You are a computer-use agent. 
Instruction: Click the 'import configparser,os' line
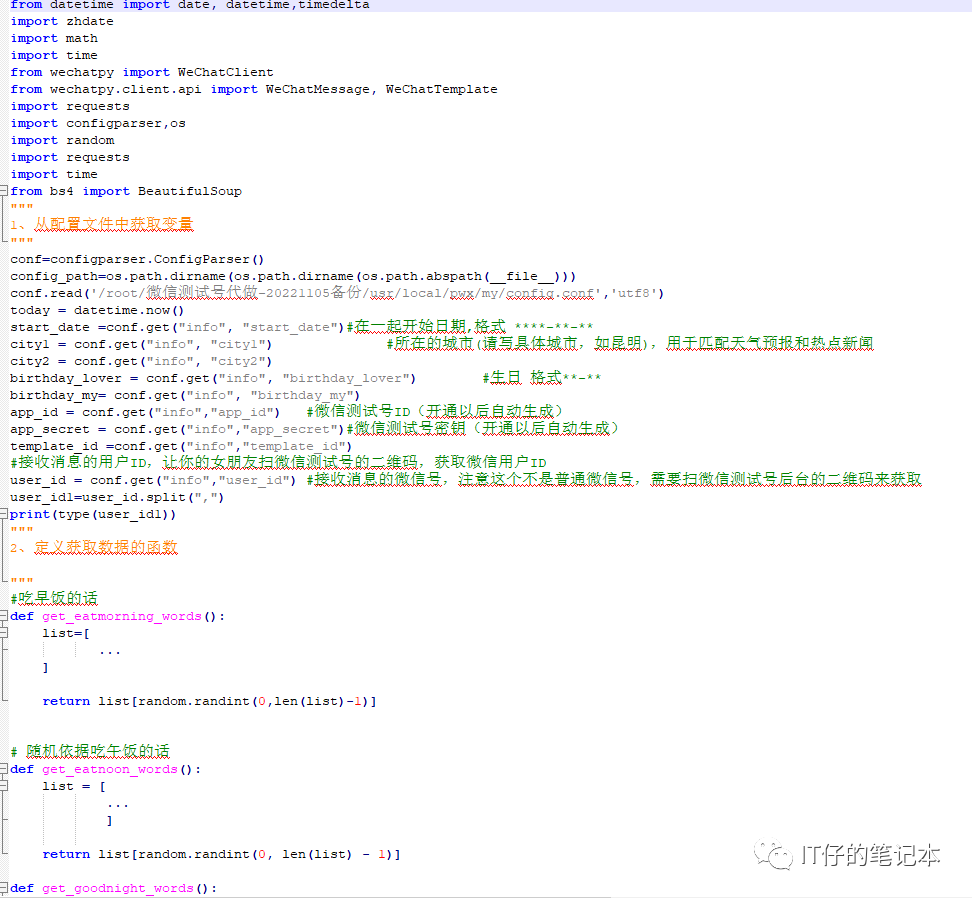tap(98, 123)
